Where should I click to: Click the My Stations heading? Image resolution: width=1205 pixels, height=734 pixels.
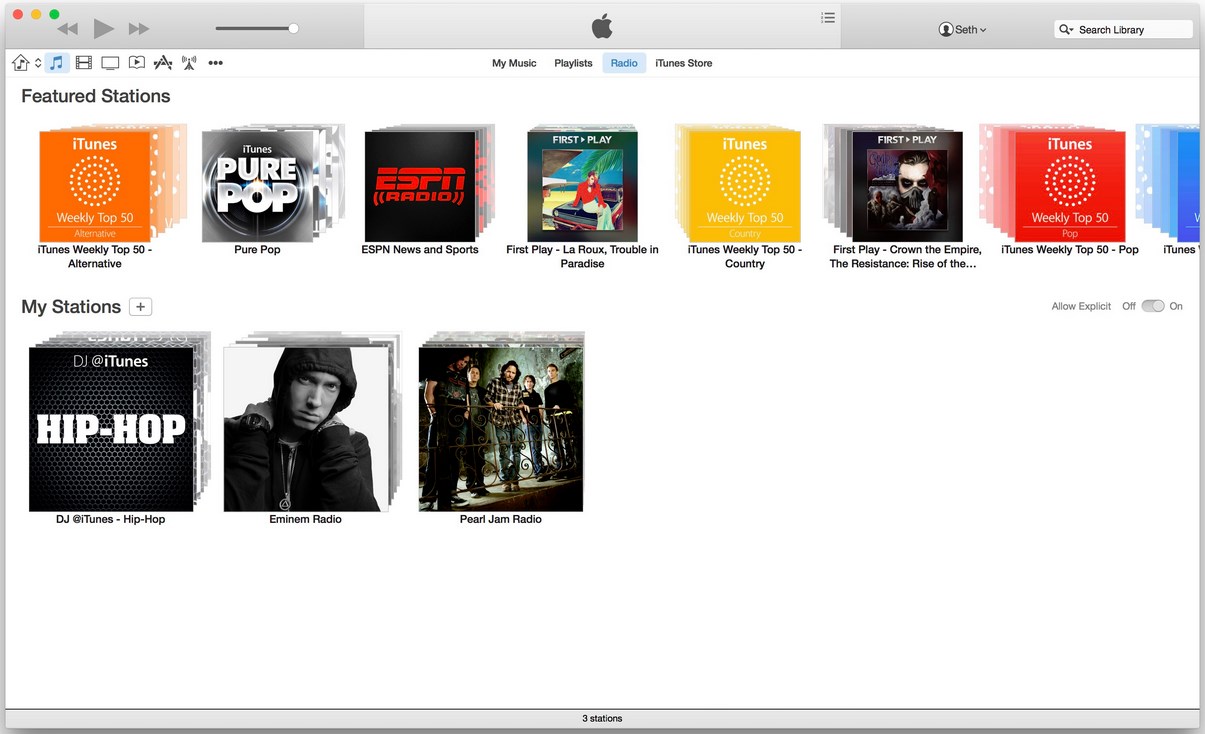(71, 307)
